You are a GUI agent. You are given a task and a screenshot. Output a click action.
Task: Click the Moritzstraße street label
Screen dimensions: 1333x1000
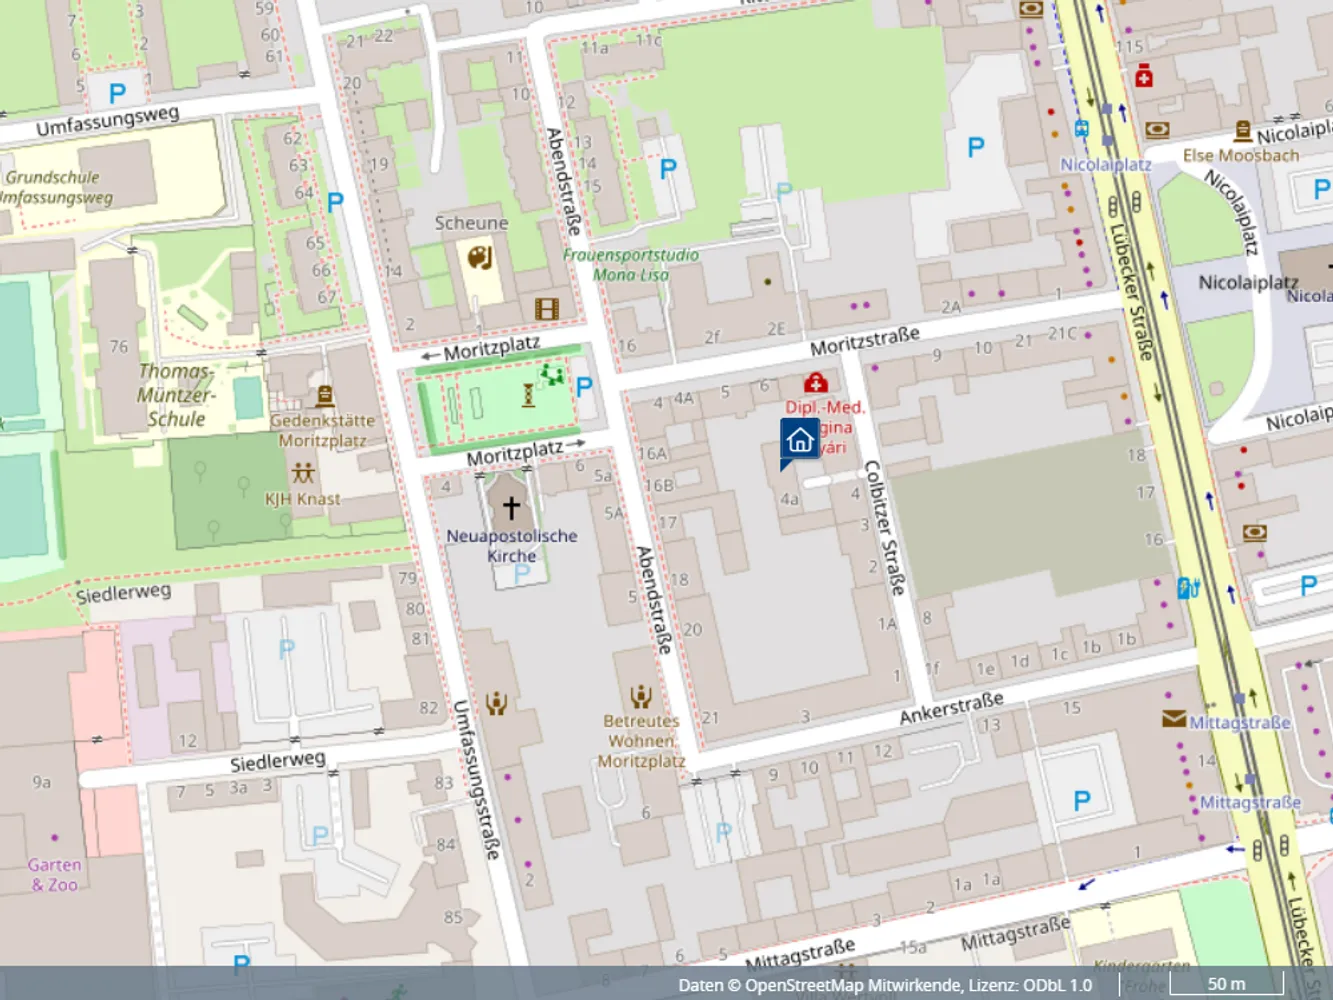865,342
